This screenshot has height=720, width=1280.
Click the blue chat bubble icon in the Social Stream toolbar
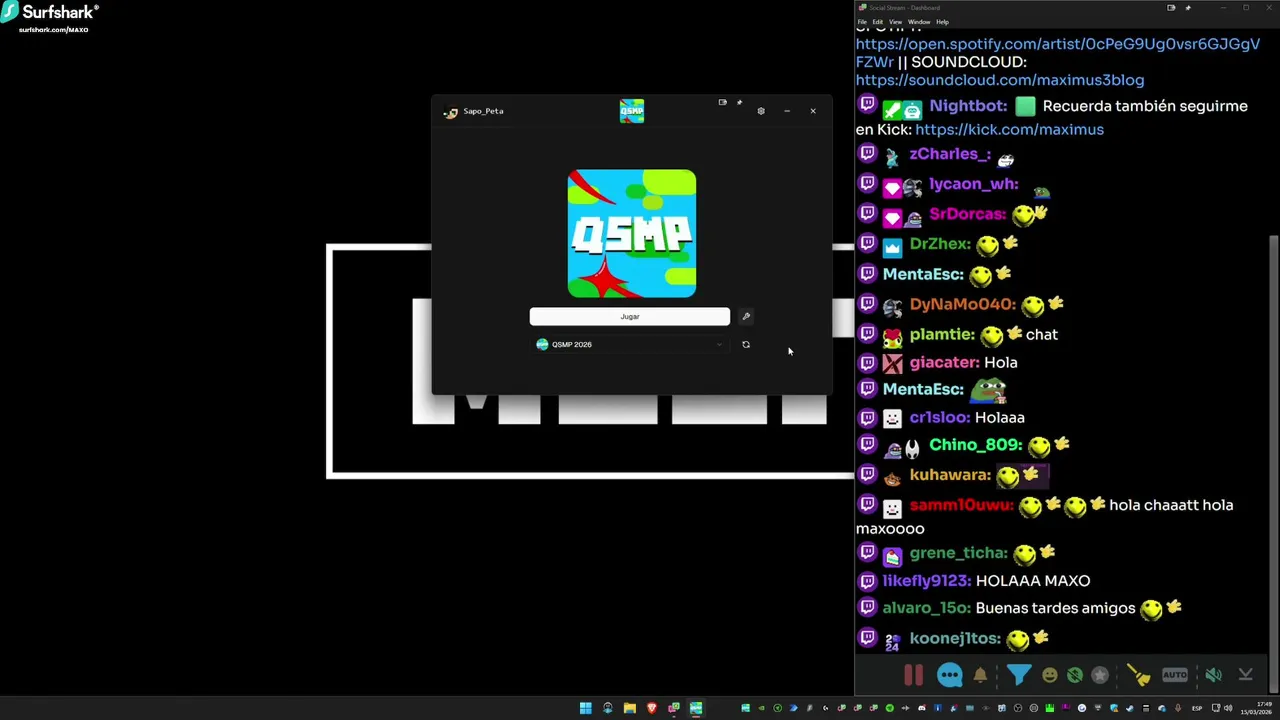coord(949,675)
